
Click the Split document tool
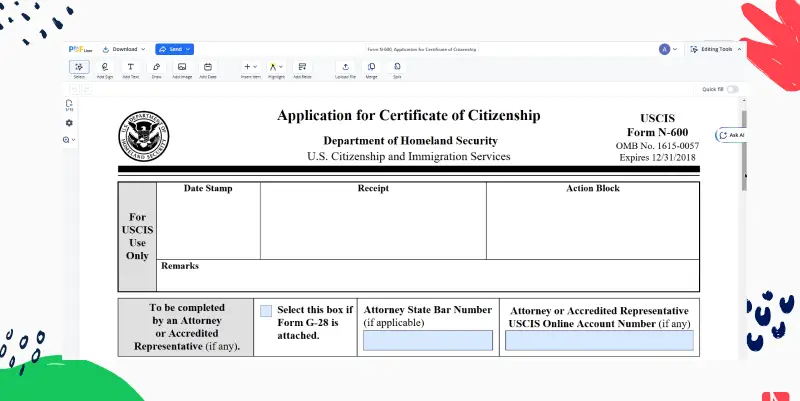(397, 69)
